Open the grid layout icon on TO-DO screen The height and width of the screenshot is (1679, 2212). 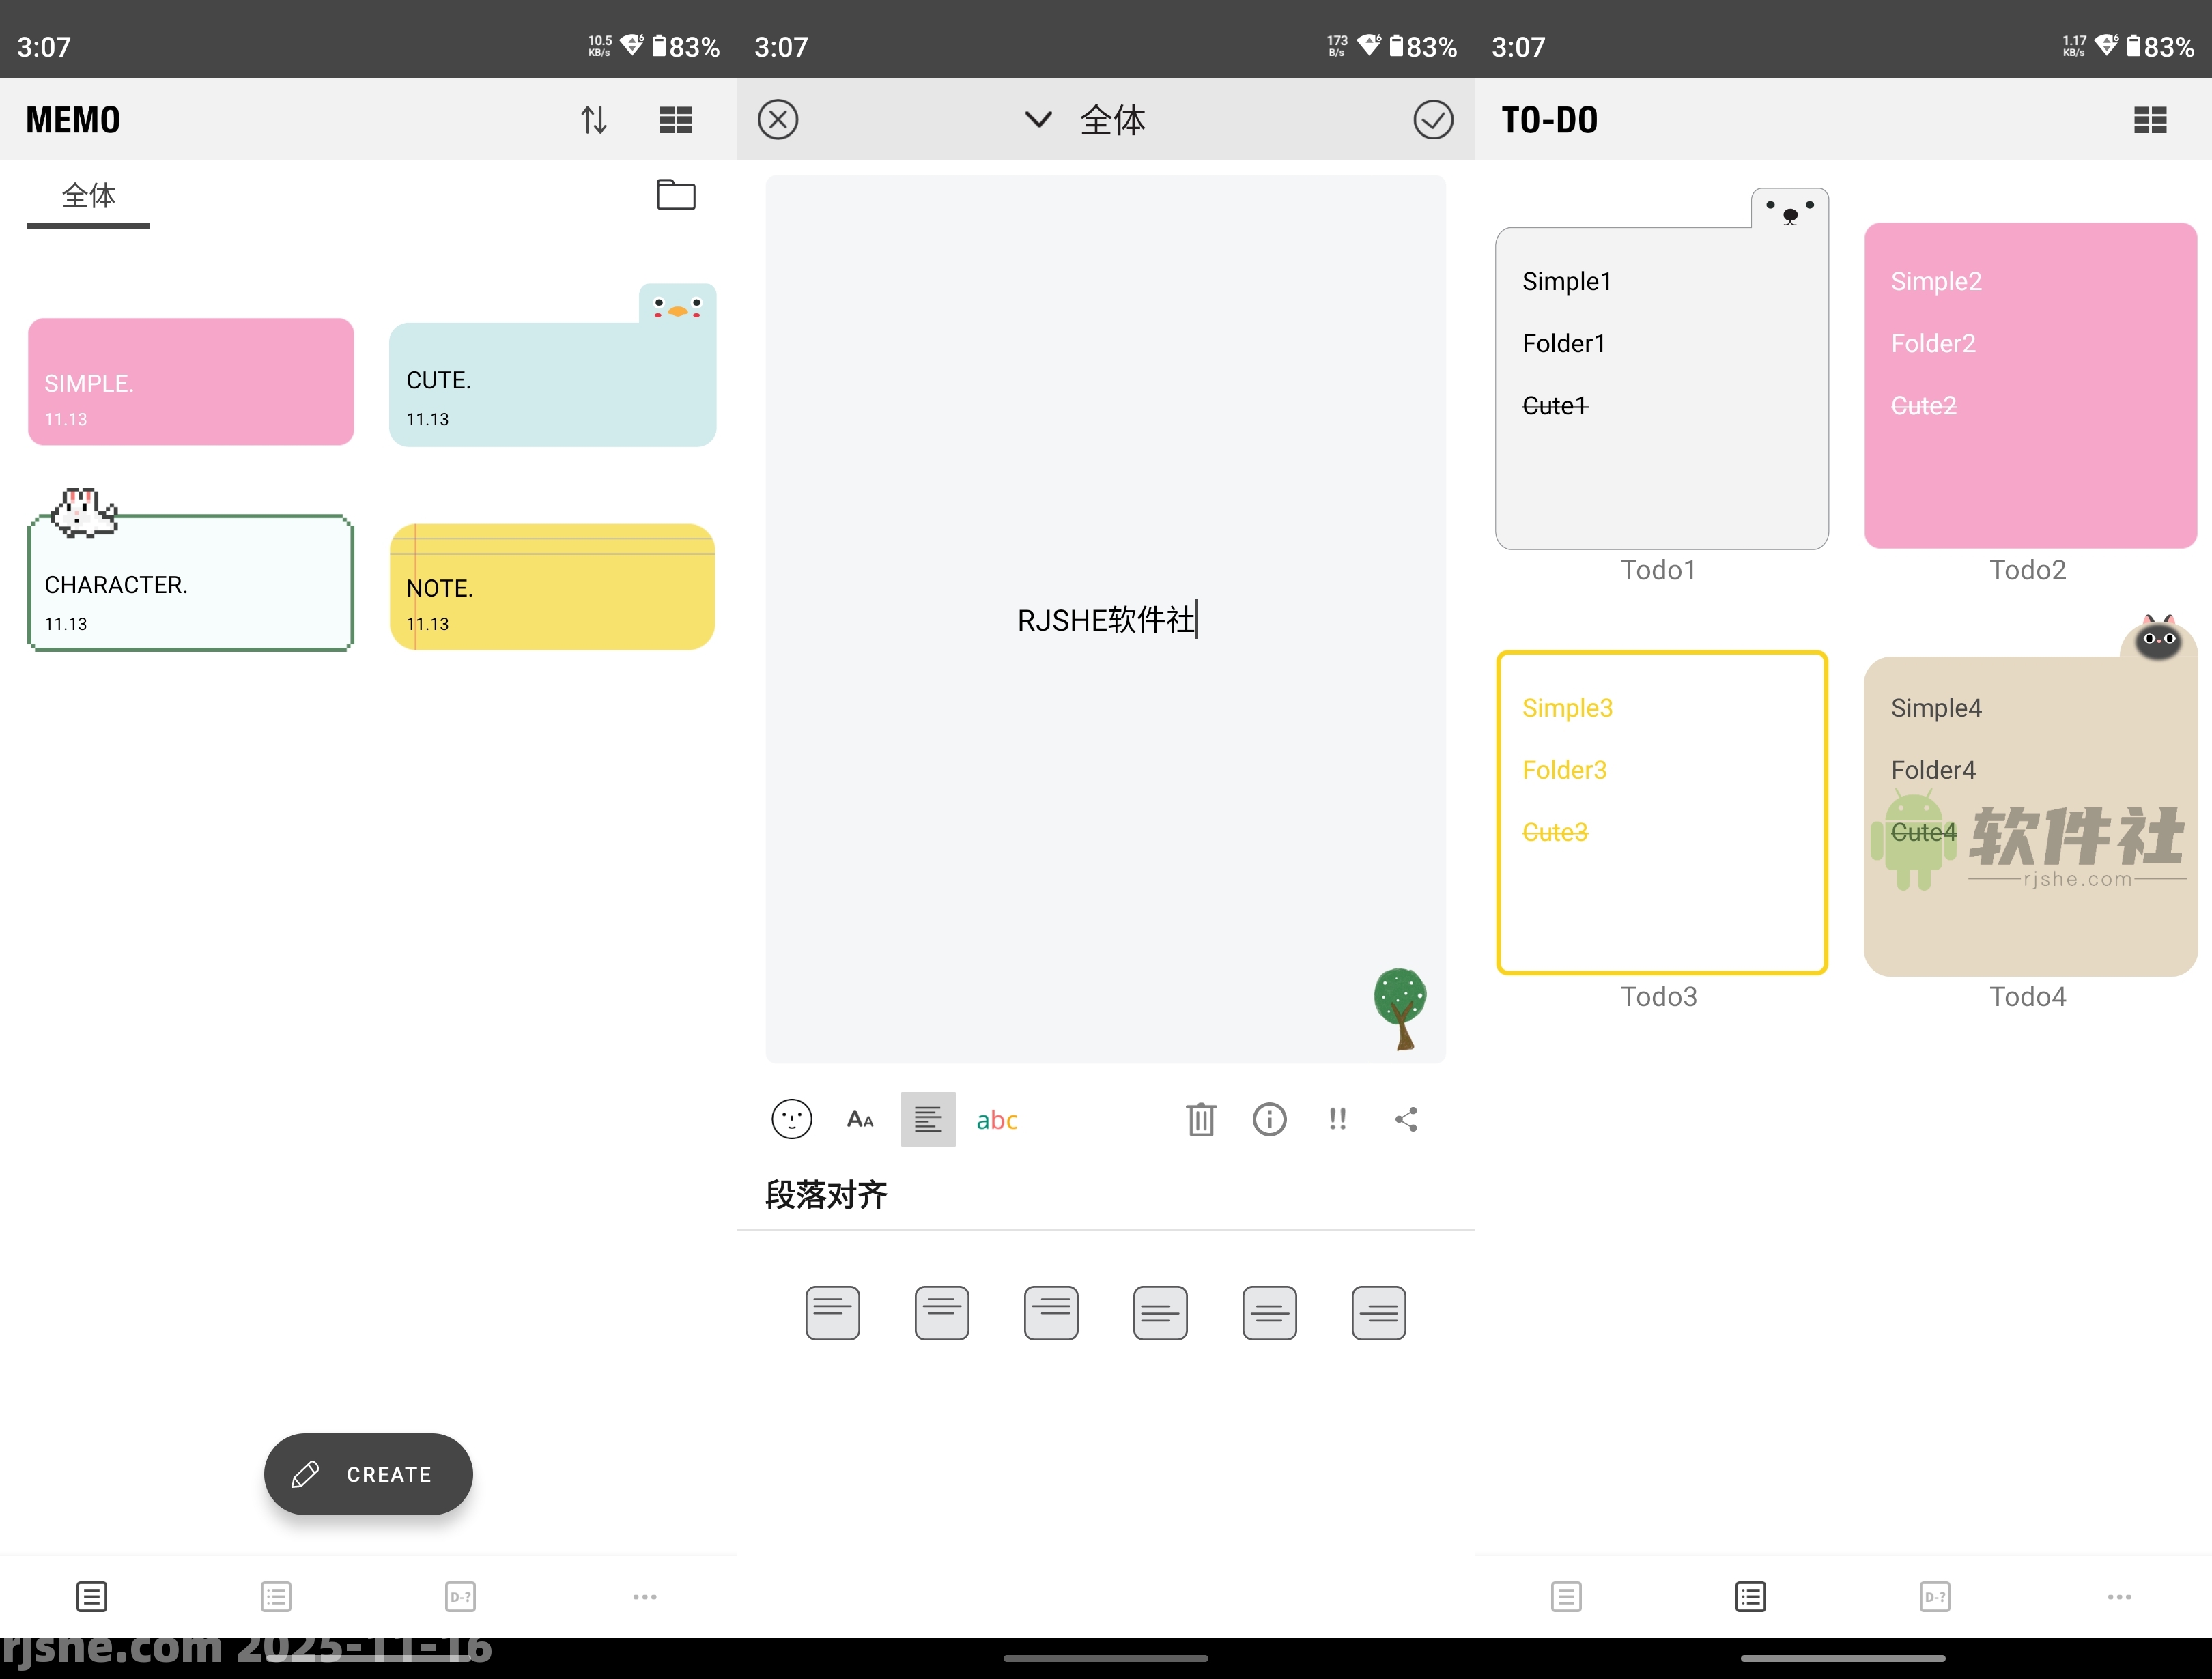[2149, 119]
